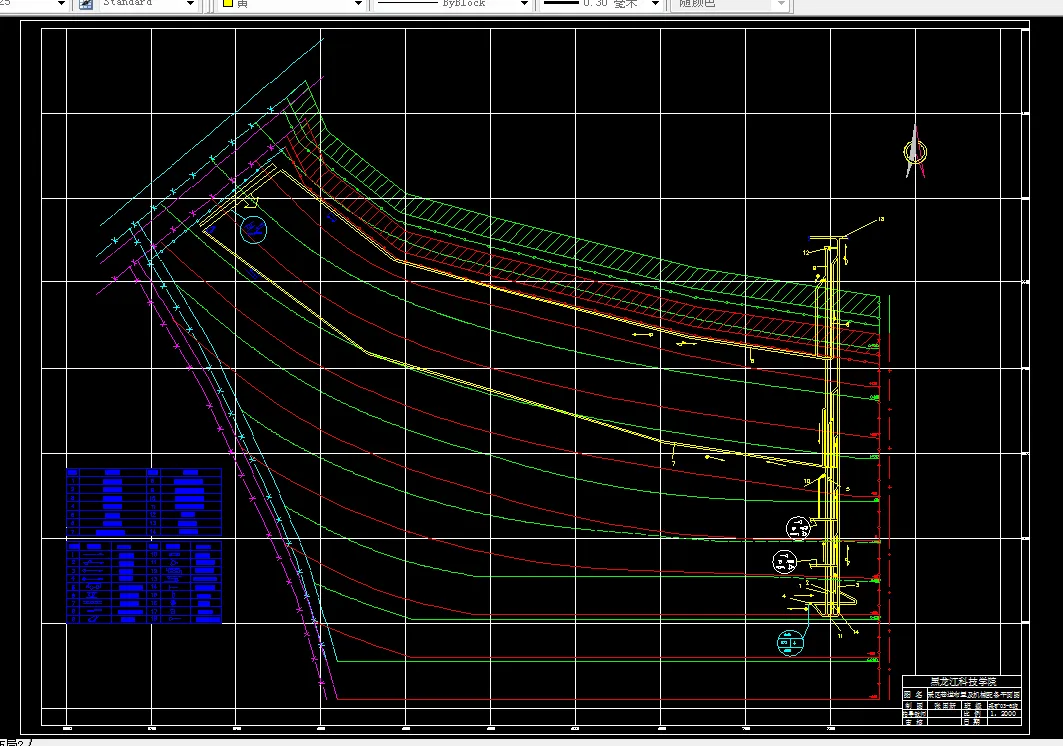1063x746 pixels.
Task: Open the ByBlock linetype dropdown
Action: (524, 4)
